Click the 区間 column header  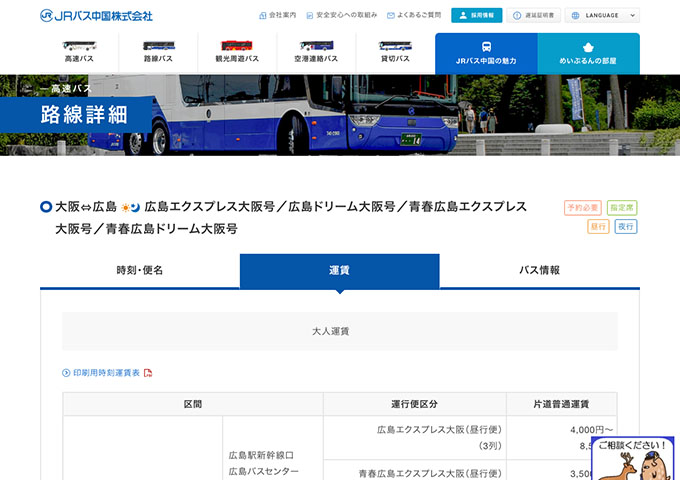[193, 404]
